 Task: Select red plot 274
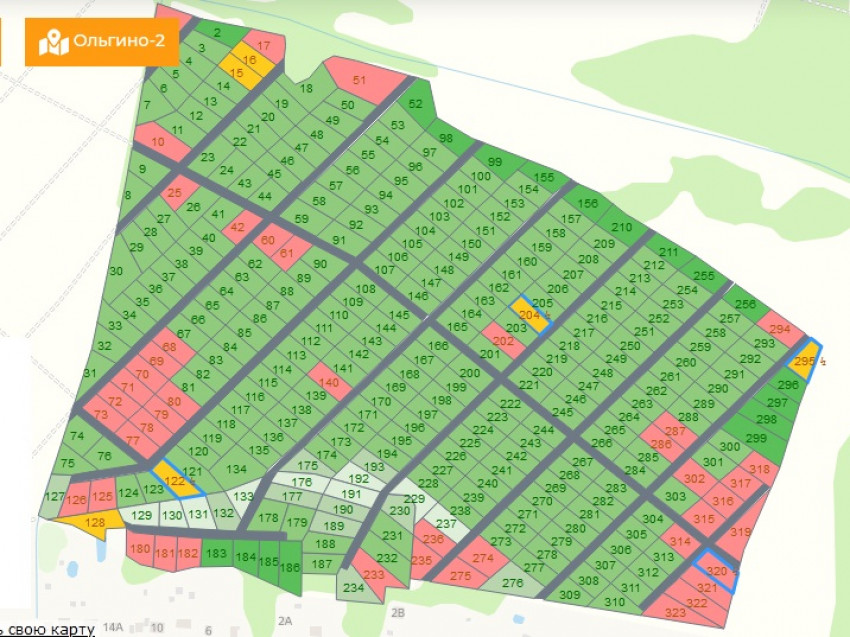[484, 558]
